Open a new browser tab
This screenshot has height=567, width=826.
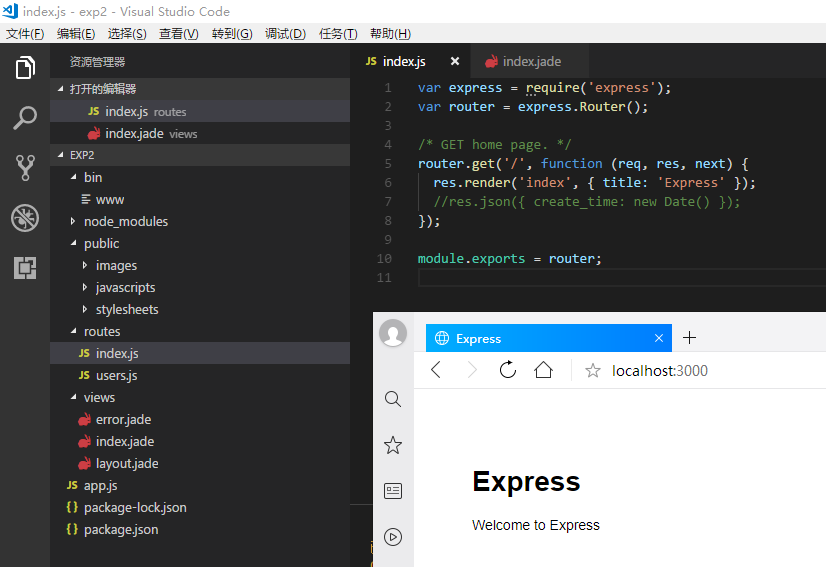pos(689,338)
